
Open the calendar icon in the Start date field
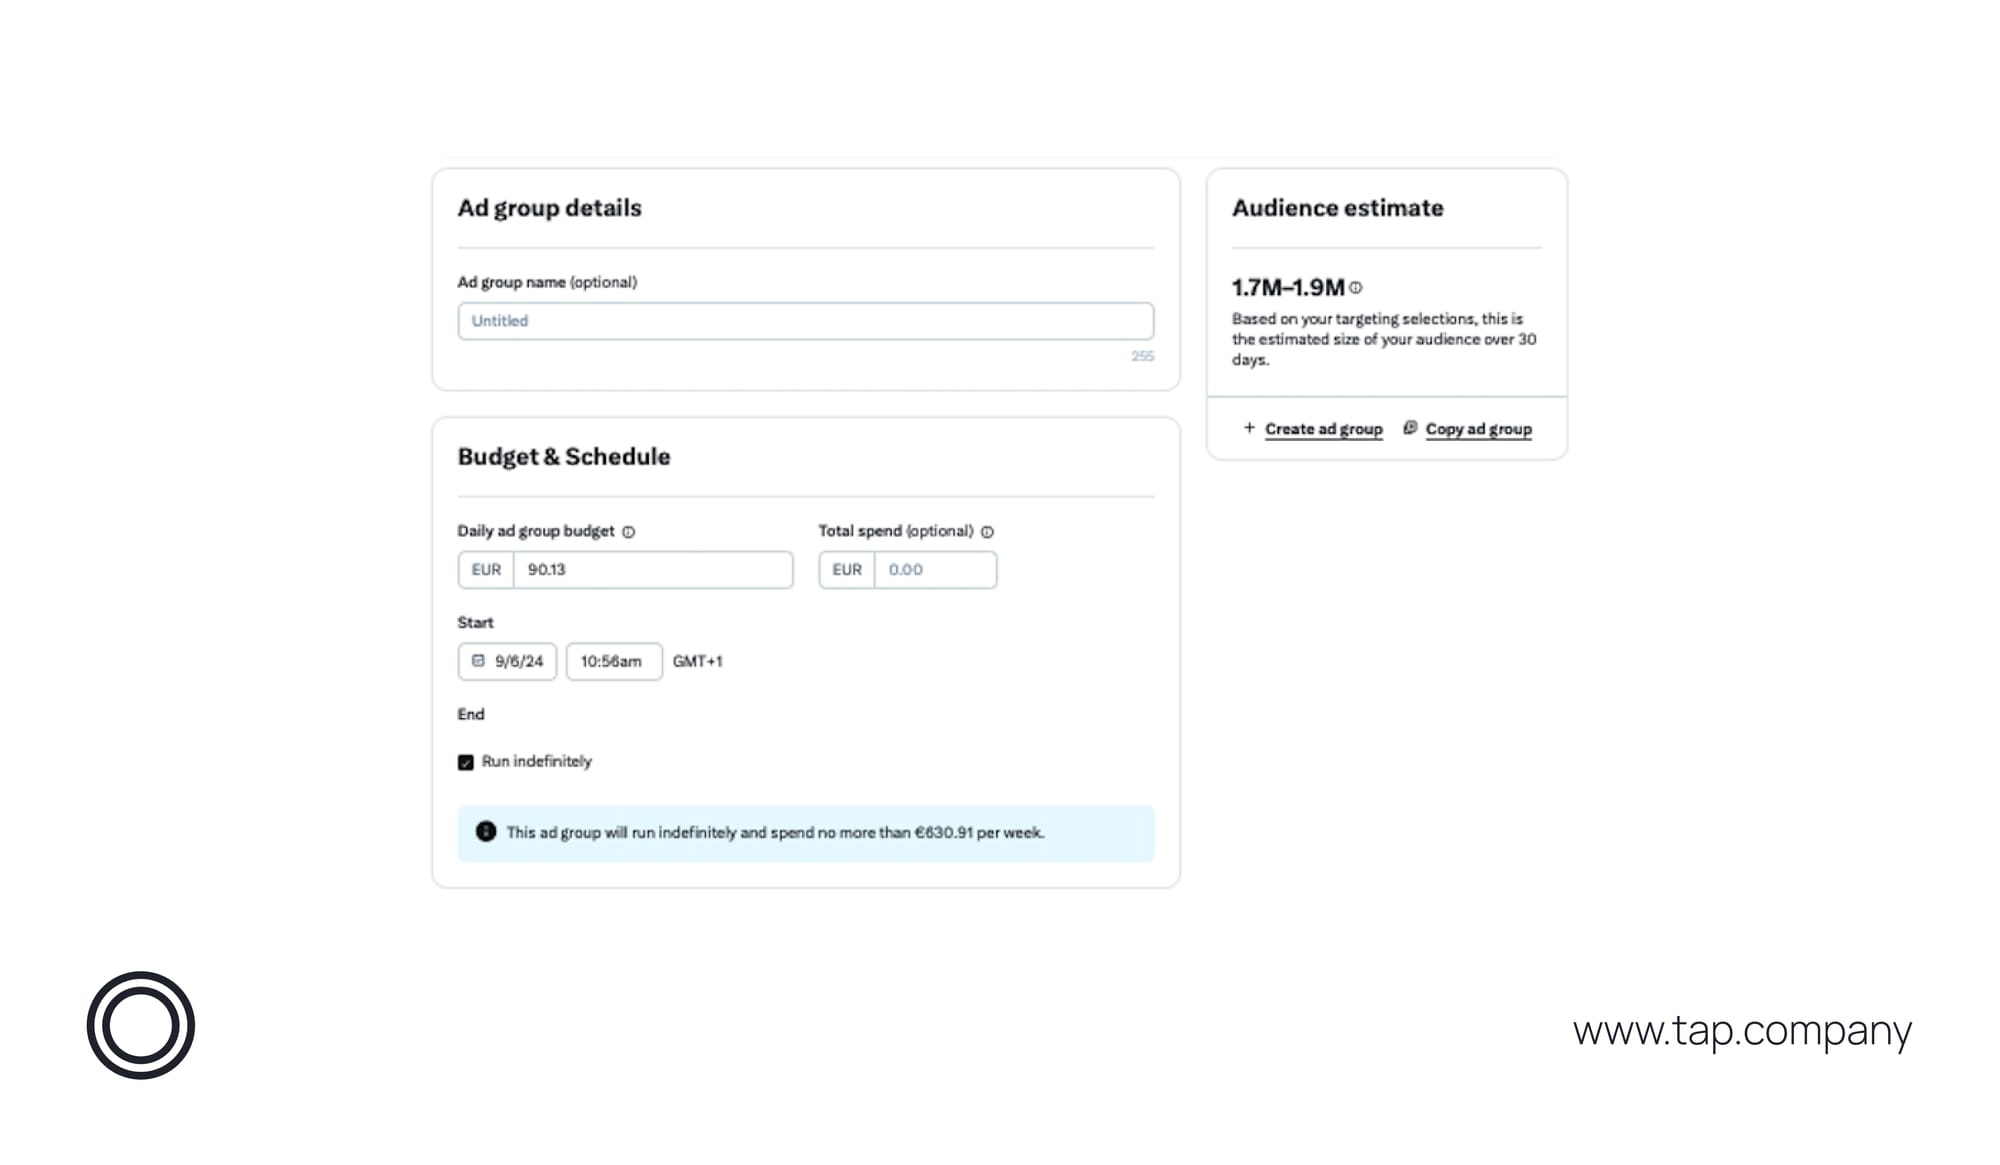(x=478, y=661)
